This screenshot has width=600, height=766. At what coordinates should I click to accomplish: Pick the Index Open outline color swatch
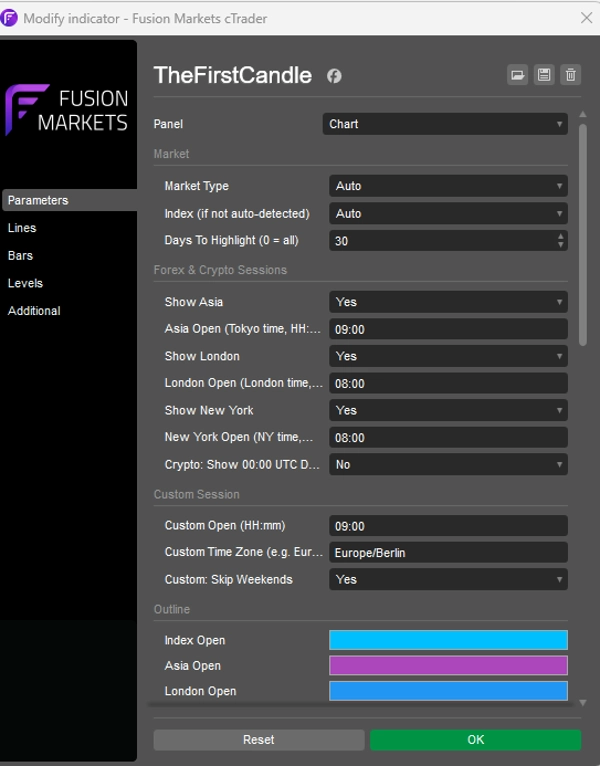point(449,640)
